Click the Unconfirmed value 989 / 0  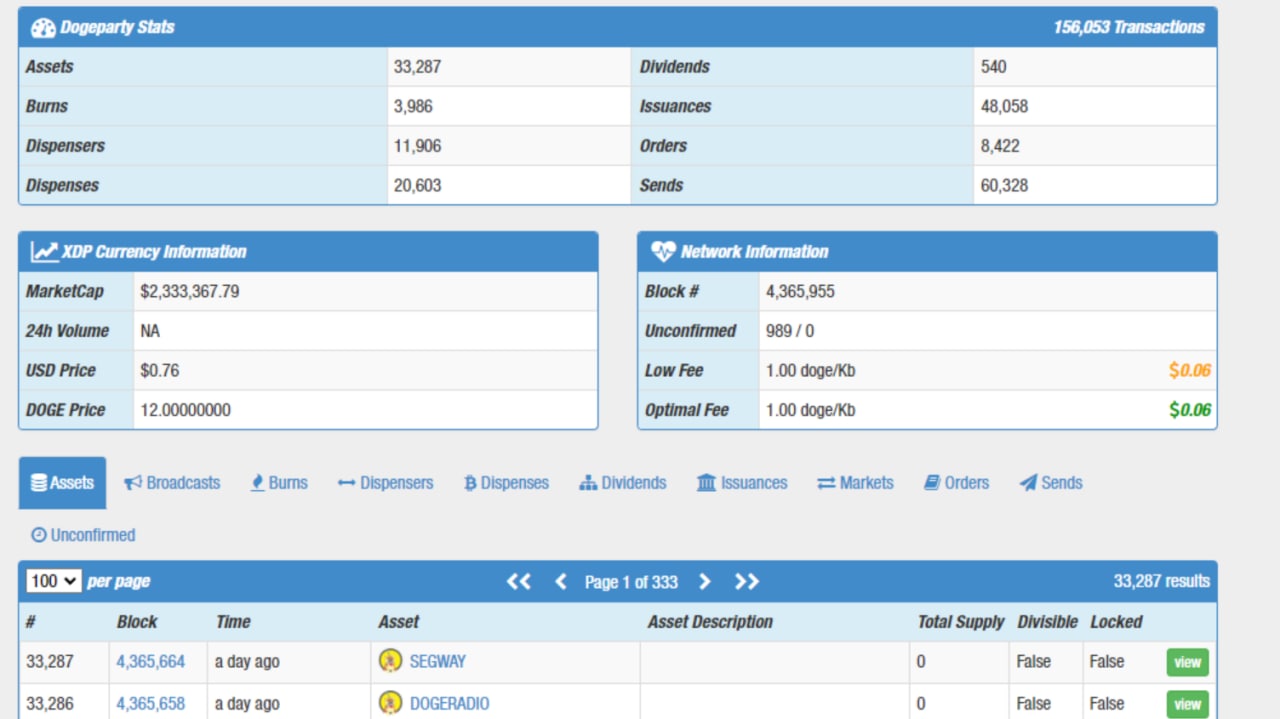pyautogui.click(x=790, y=331)
